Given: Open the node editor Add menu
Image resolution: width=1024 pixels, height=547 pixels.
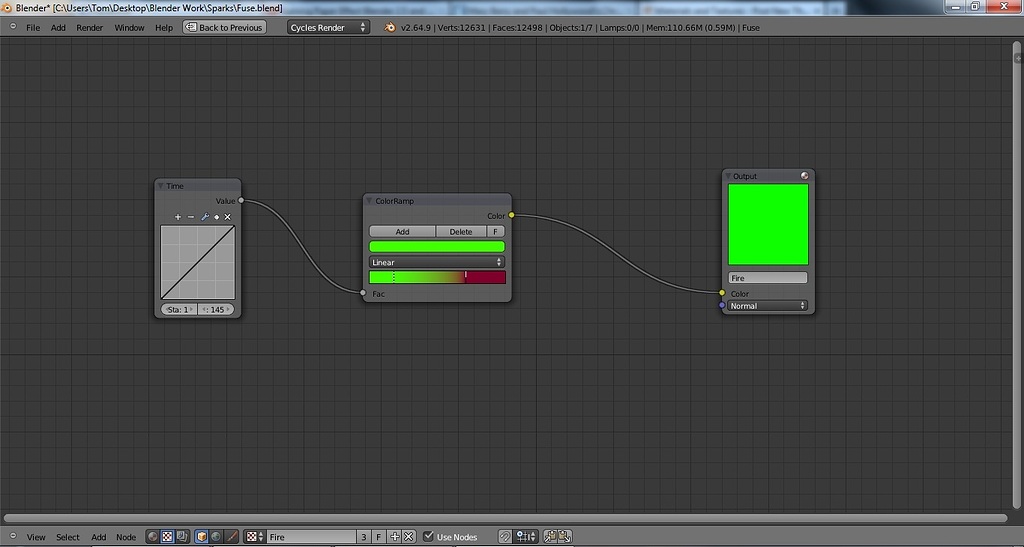Looking at the screenshot, I should tap(99, 537).
